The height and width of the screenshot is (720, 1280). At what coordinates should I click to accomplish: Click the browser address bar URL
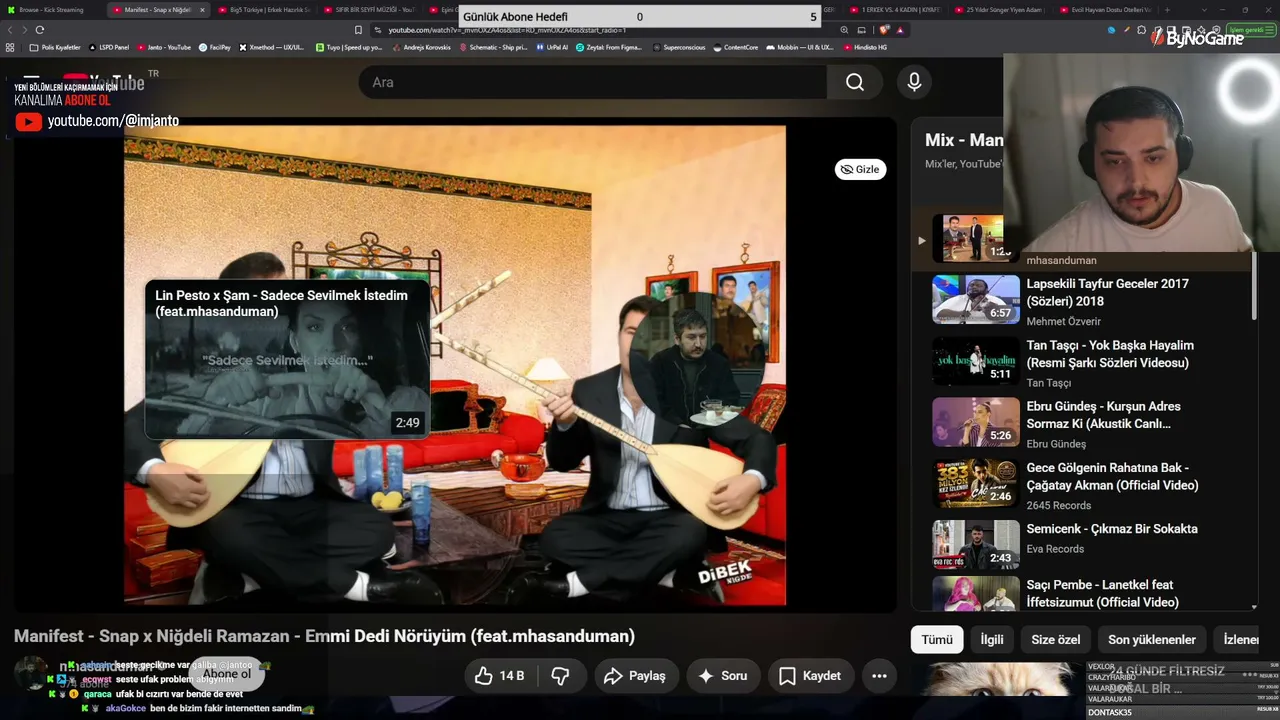click(508, 30)
